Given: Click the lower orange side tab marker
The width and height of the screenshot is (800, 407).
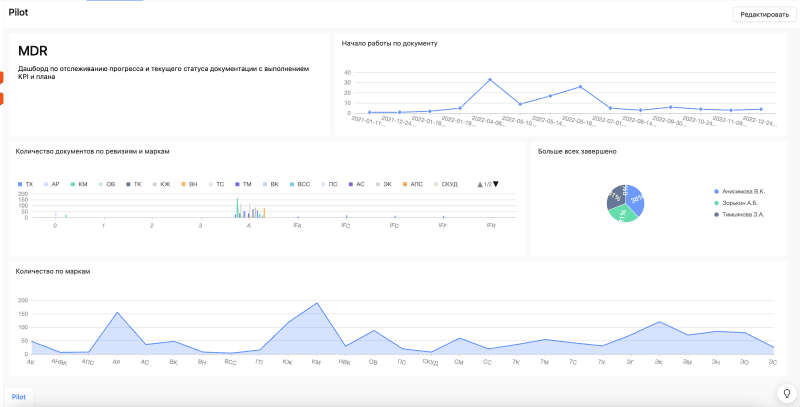Looking at the screenshot, I should [x=2, y=98].
